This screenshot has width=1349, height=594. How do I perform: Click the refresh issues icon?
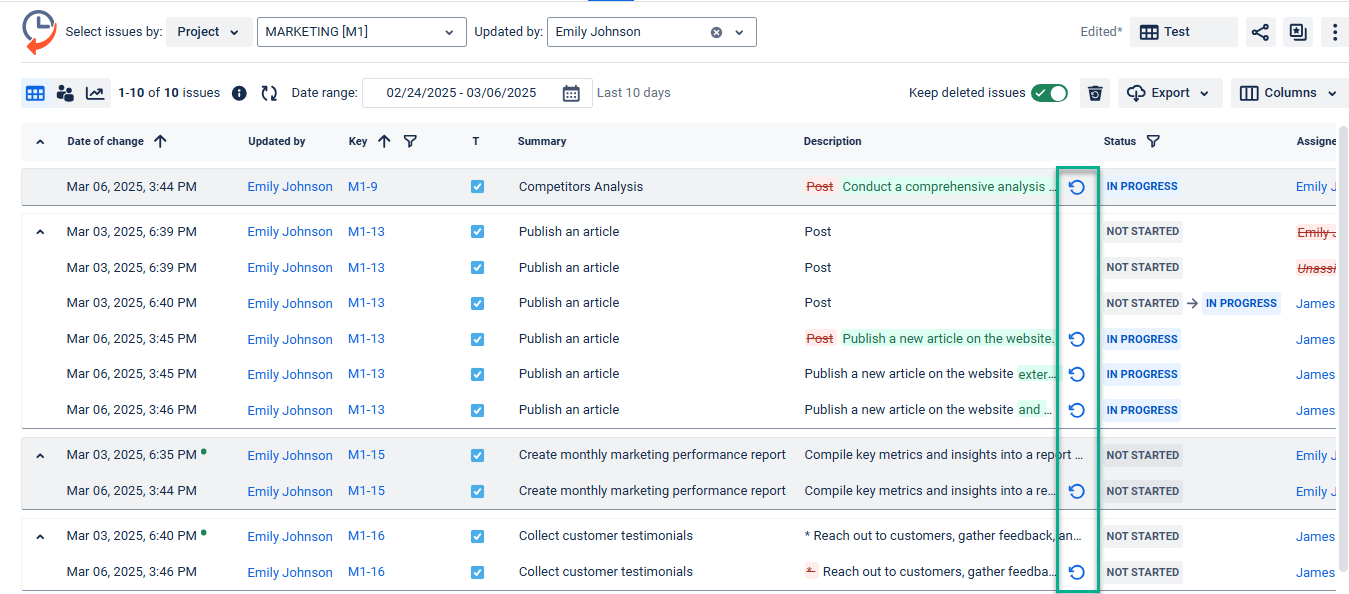[269, 93]
